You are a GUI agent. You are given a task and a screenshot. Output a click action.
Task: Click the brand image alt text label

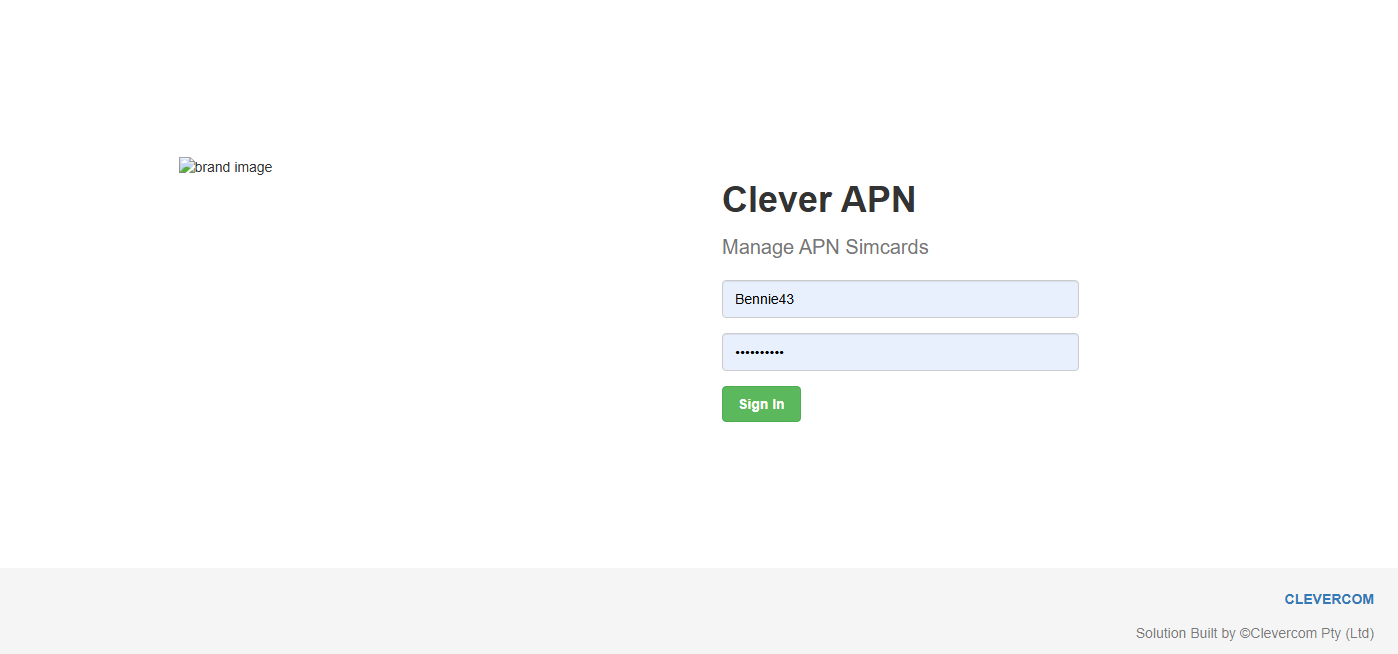pos(232,167)
